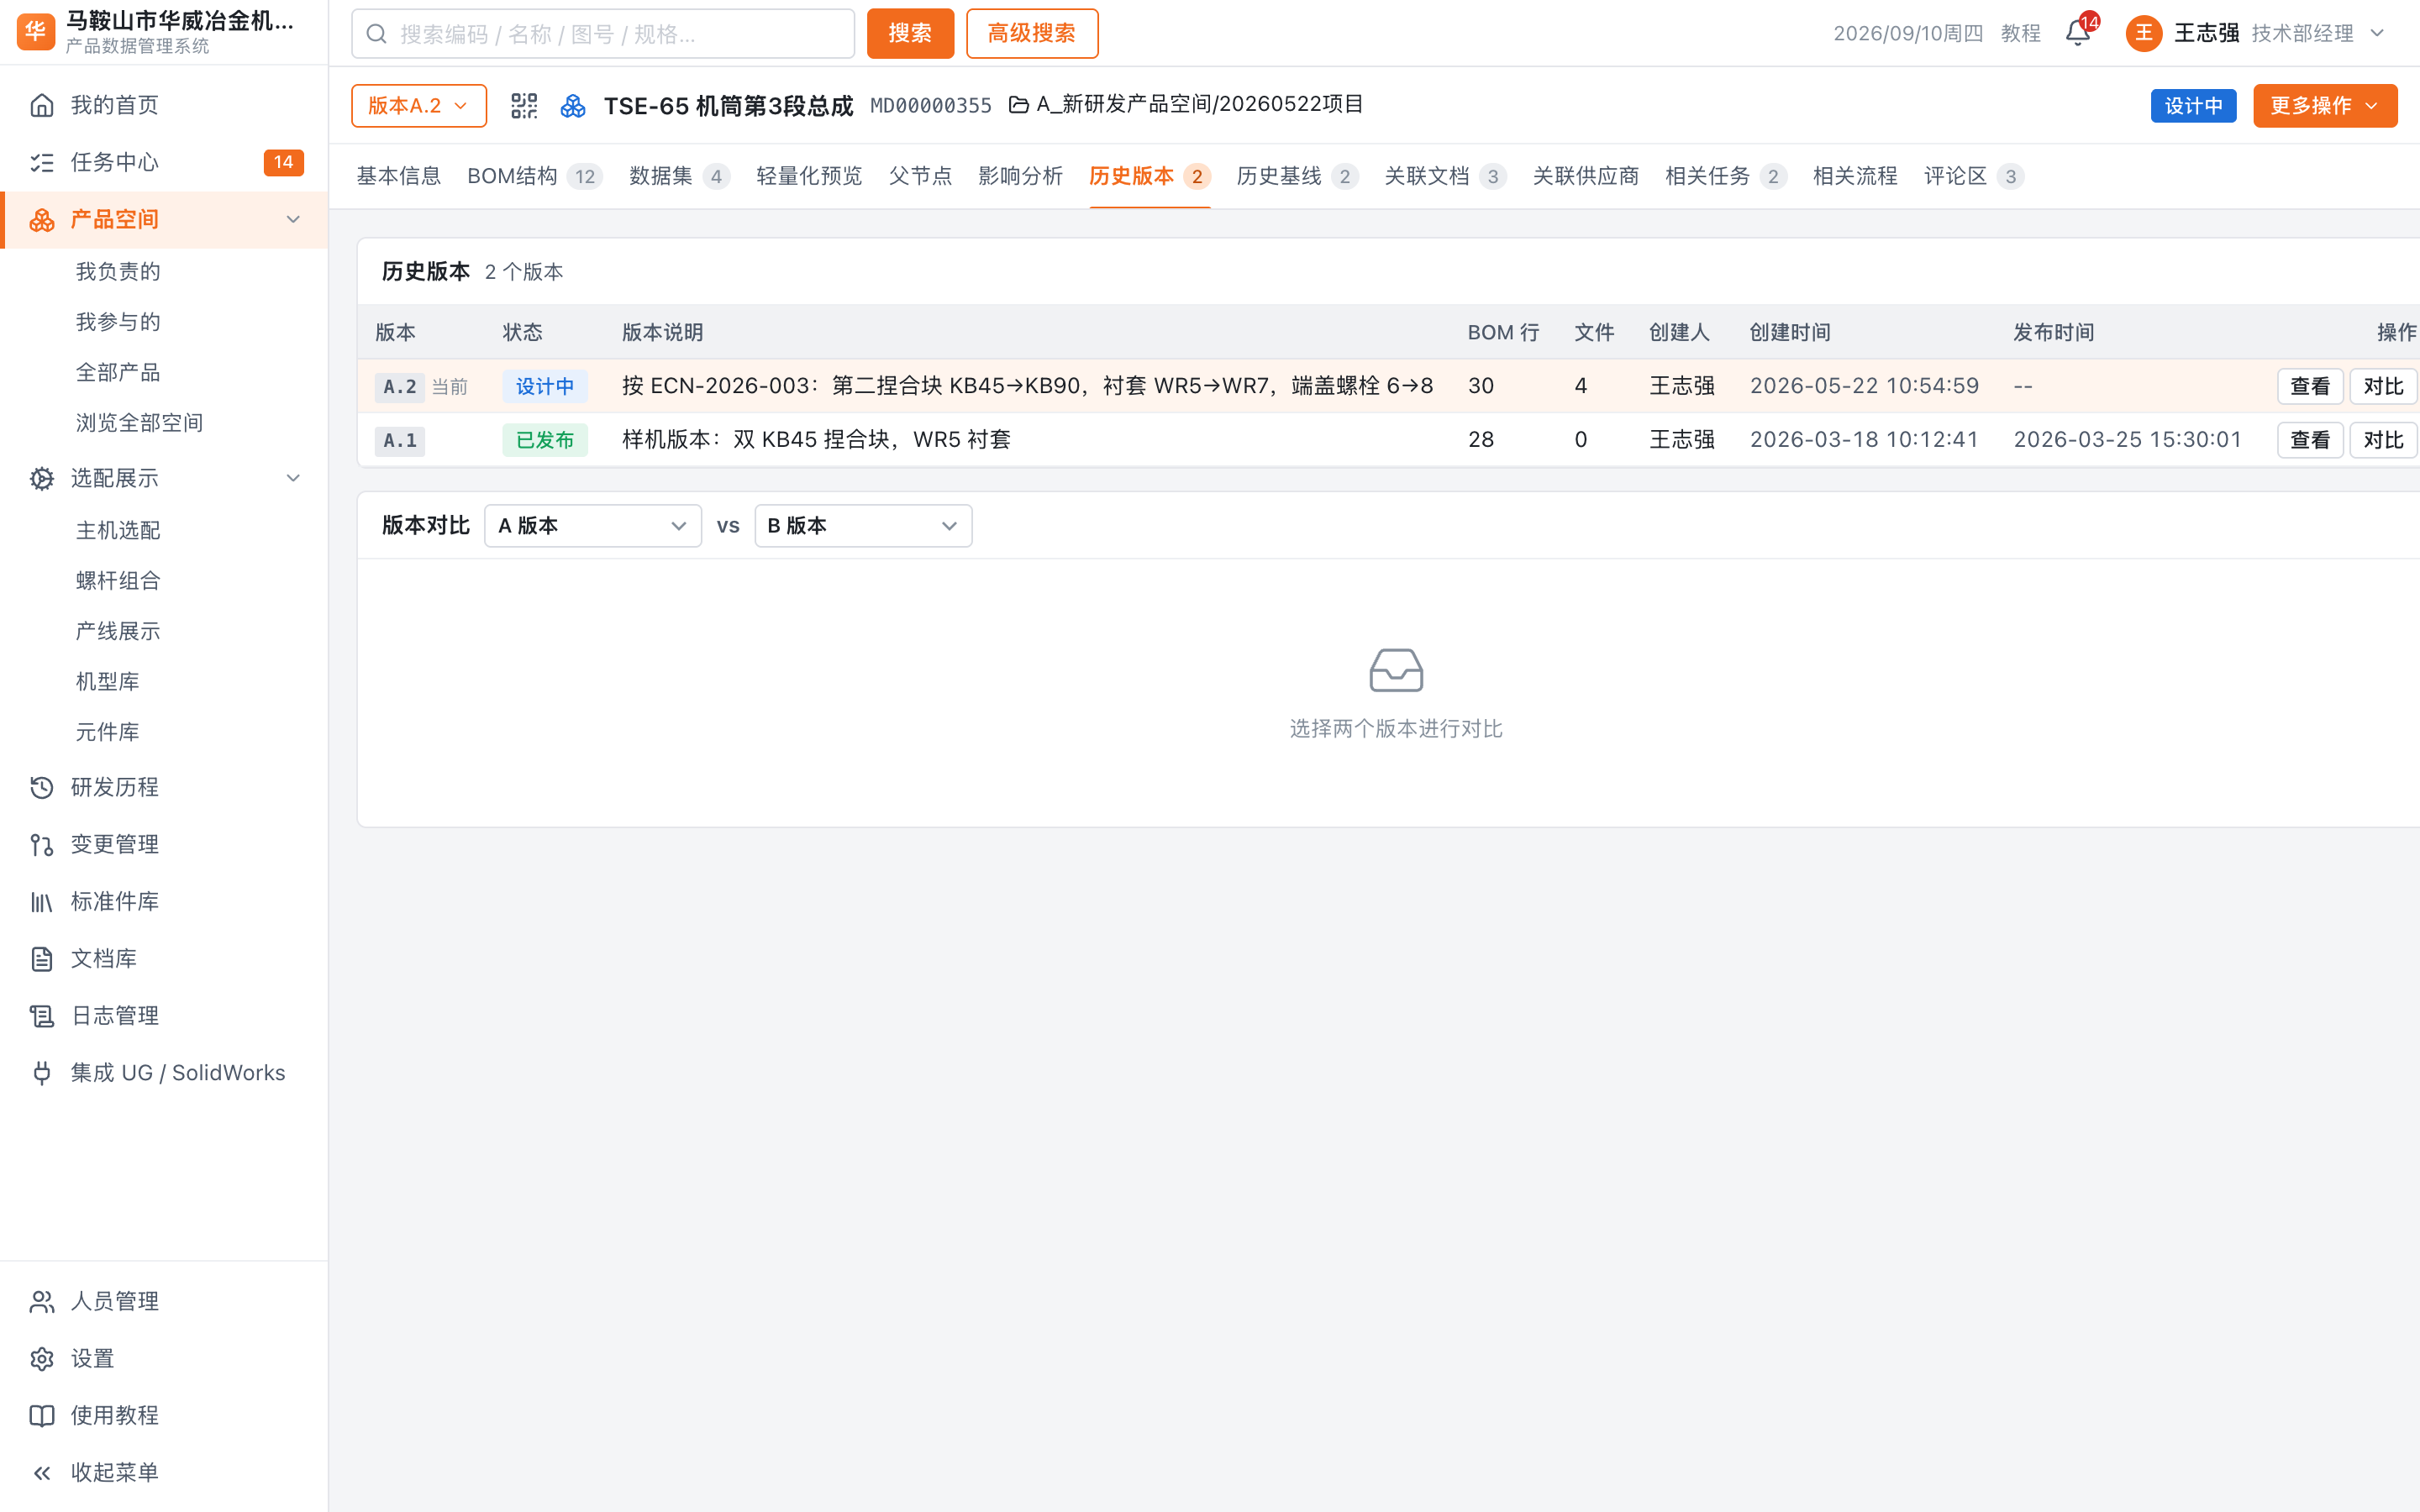The width and height of the screenshot is (2420, 1512).
Task: Open the B 版本 comparison dropdown
Action: (x=863, y=526)
